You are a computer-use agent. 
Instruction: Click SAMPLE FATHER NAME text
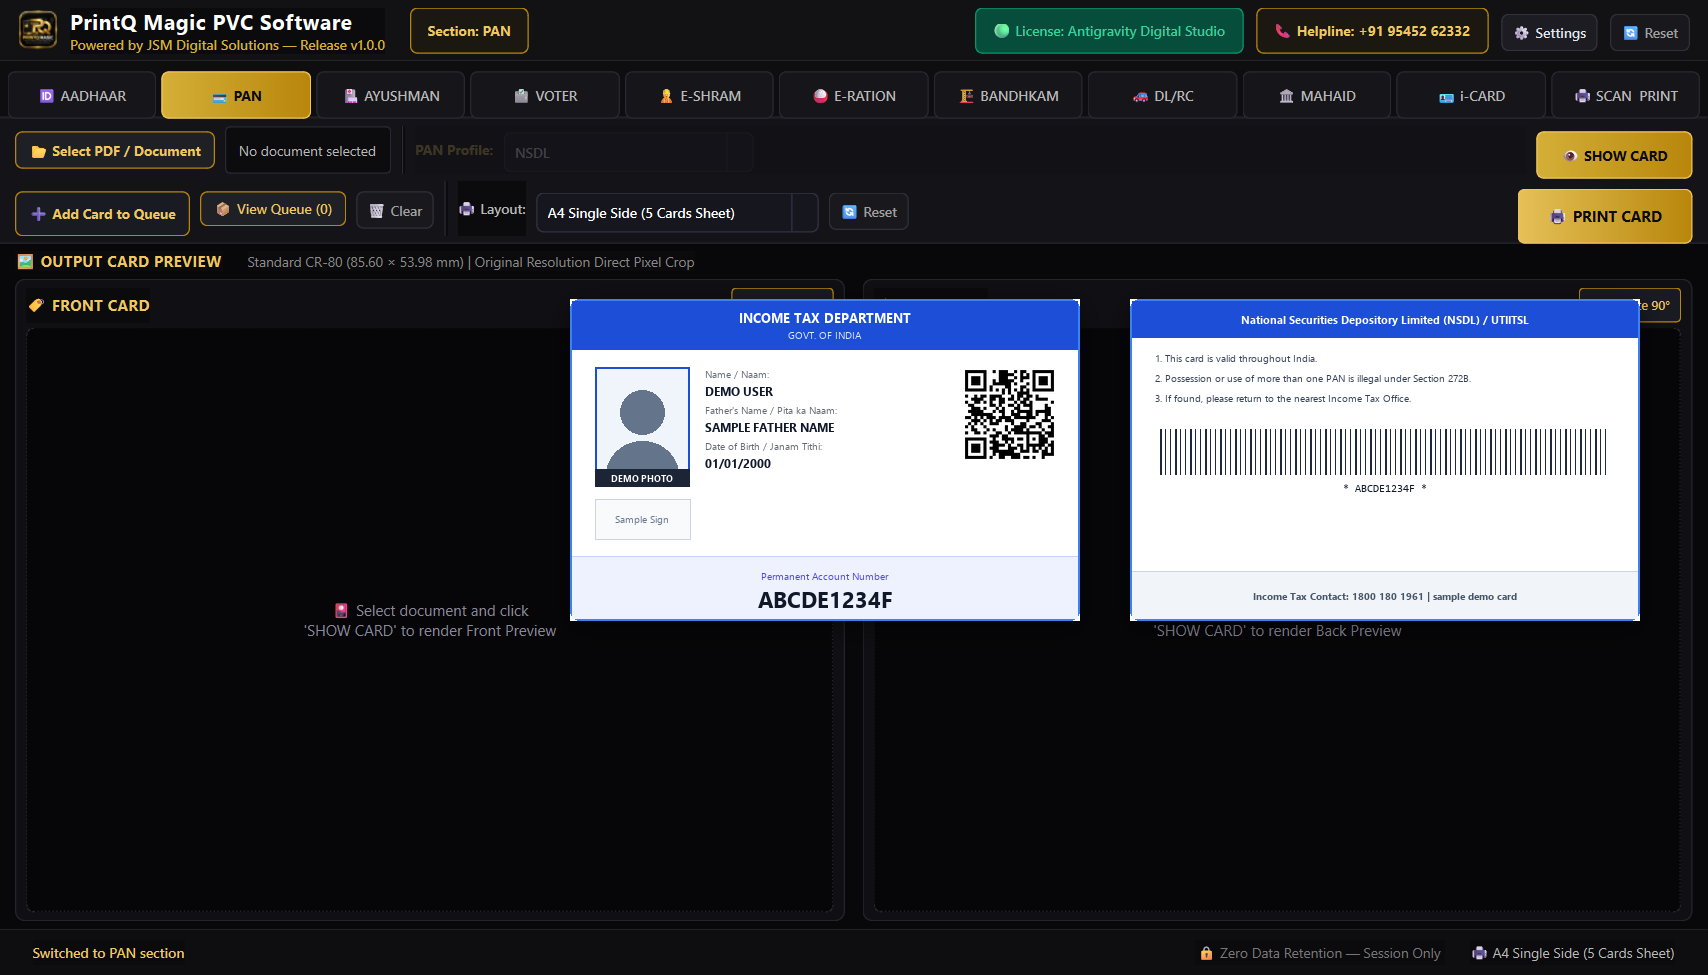(769, 428)
